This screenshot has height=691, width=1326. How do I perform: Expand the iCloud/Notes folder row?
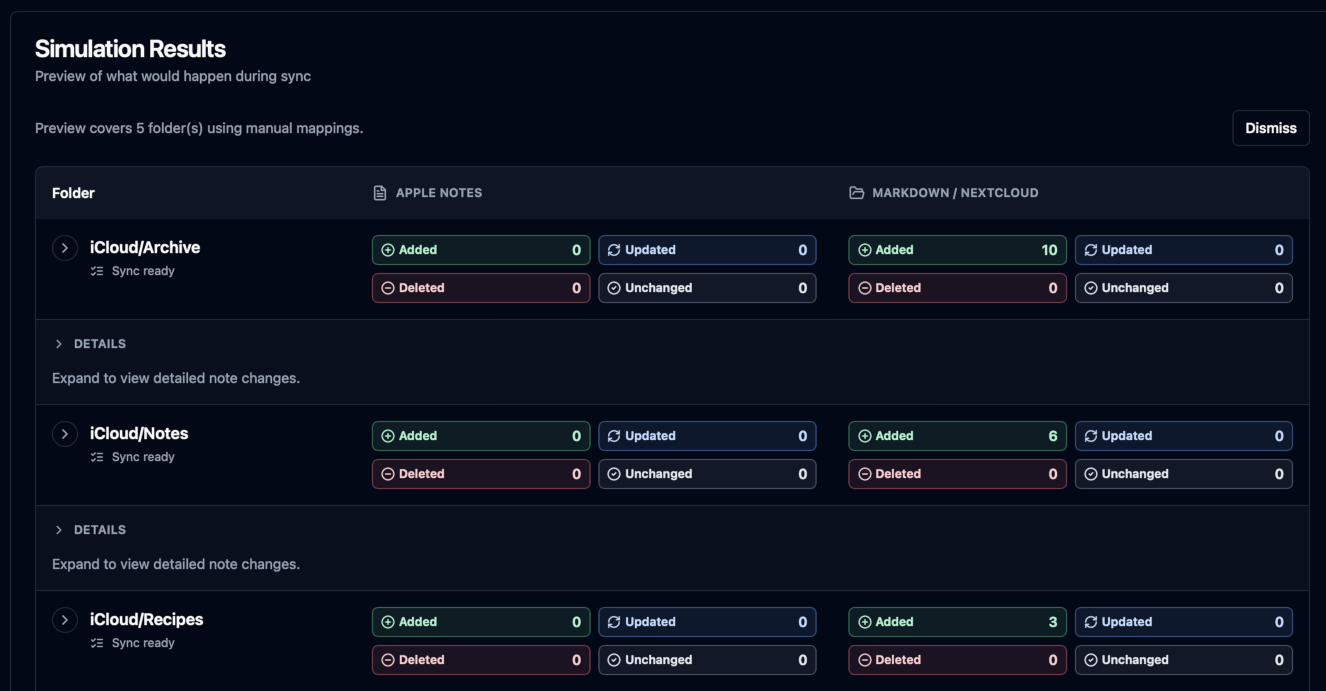[65, 434]
